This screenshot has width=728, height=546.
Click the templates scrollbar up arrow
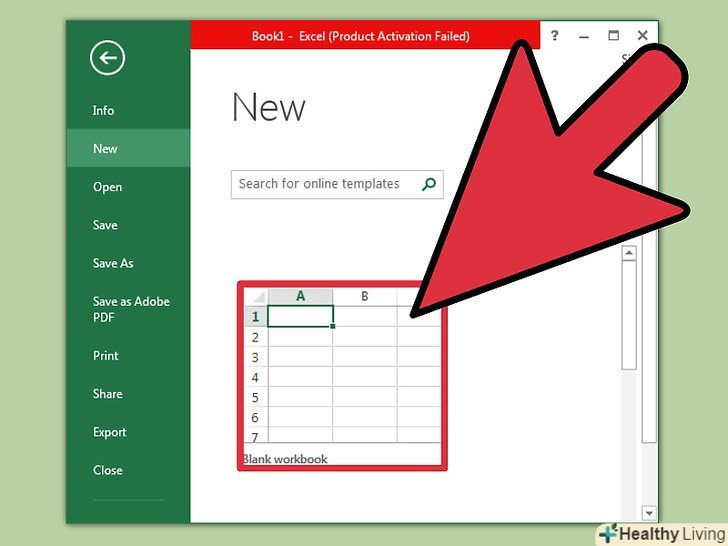(x=629, y=253)
